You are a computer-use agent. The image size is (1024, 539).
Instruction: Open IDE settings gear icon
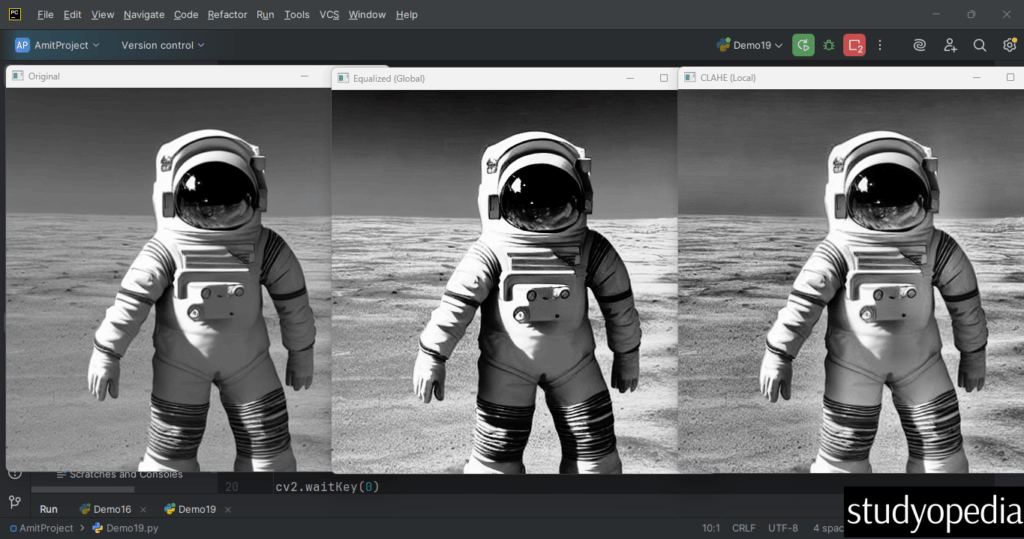(x=1010, y=45)
